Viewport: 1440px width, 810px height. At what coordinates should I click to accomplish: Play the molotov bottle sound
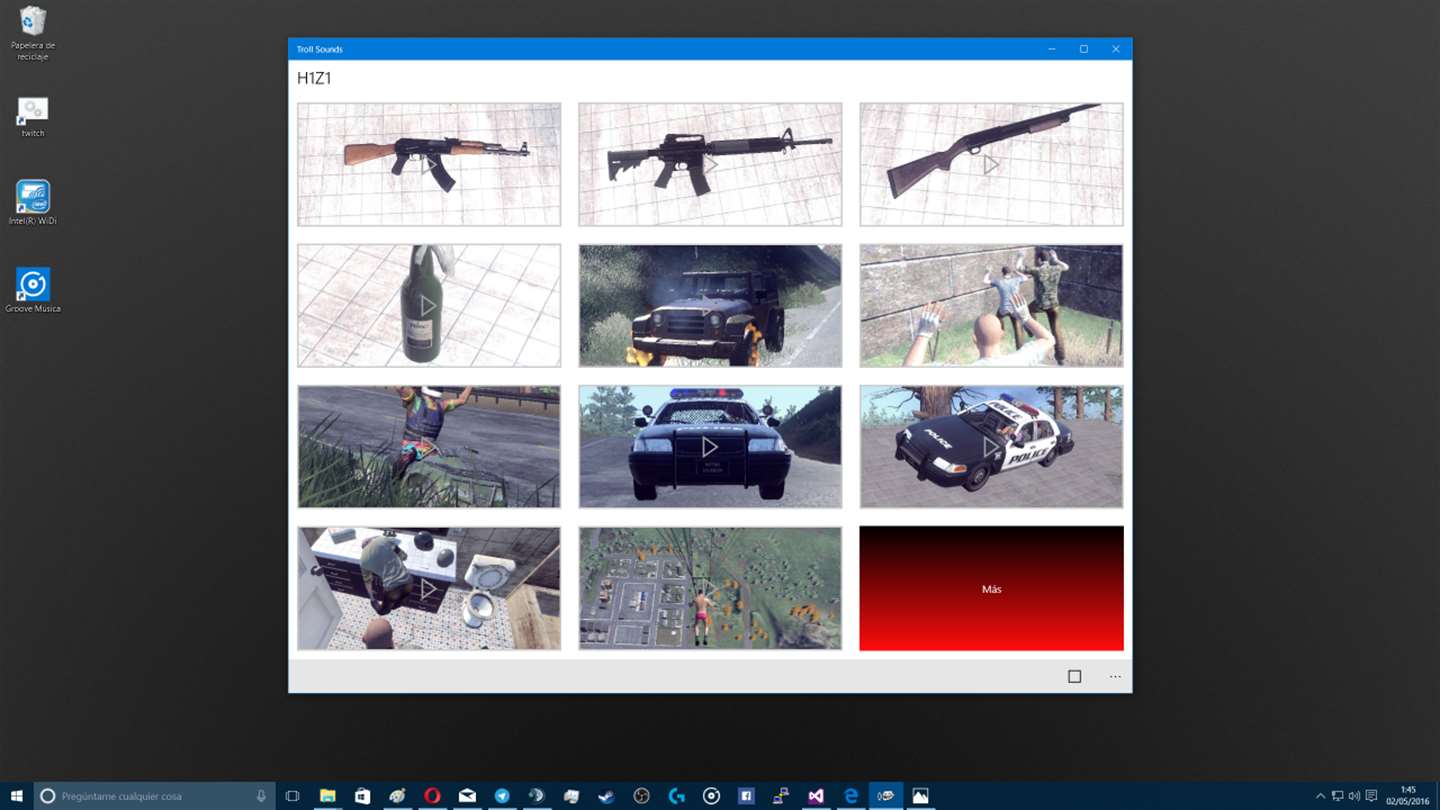click(429, 306)
